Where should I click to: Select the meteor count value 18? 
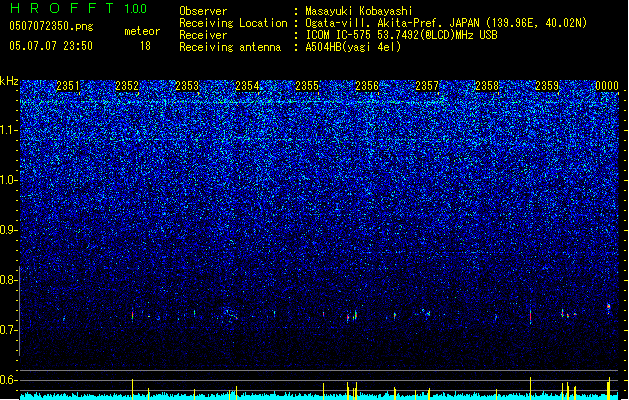(145, 46)
